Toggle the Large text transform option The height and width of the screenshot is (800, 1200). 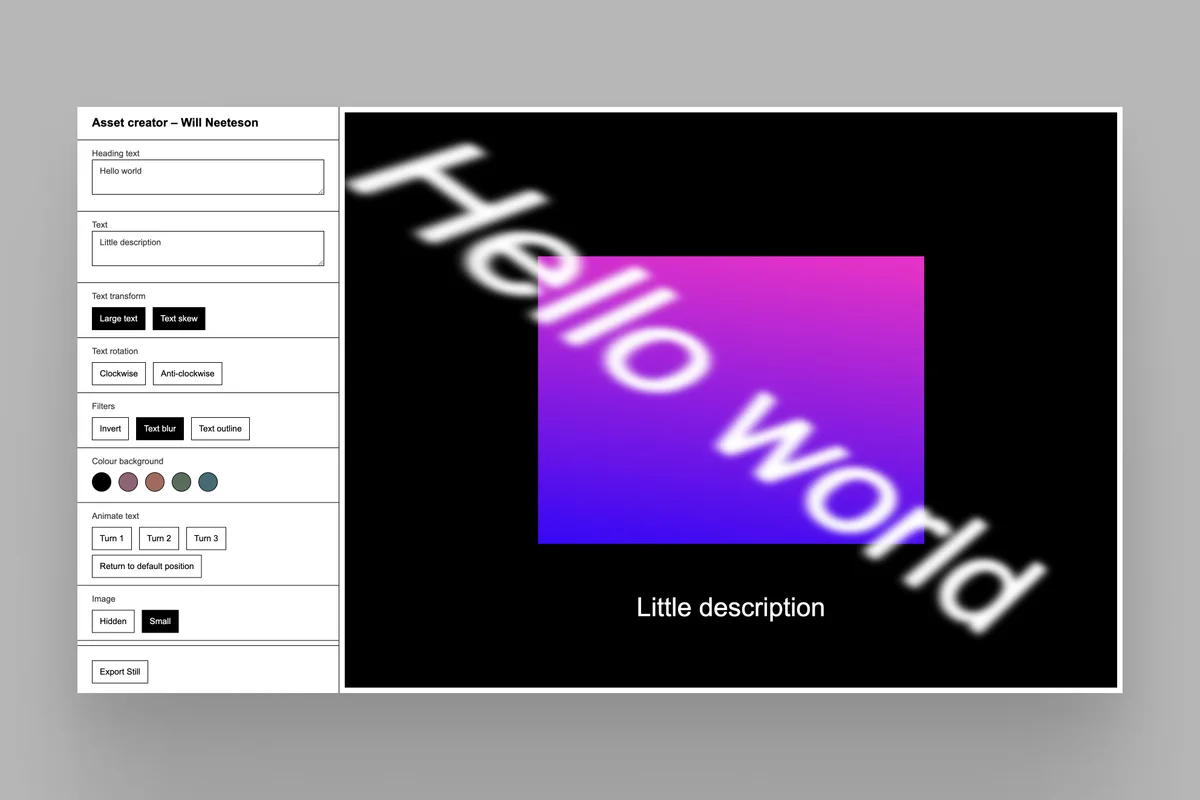click(x=118, y=318)
